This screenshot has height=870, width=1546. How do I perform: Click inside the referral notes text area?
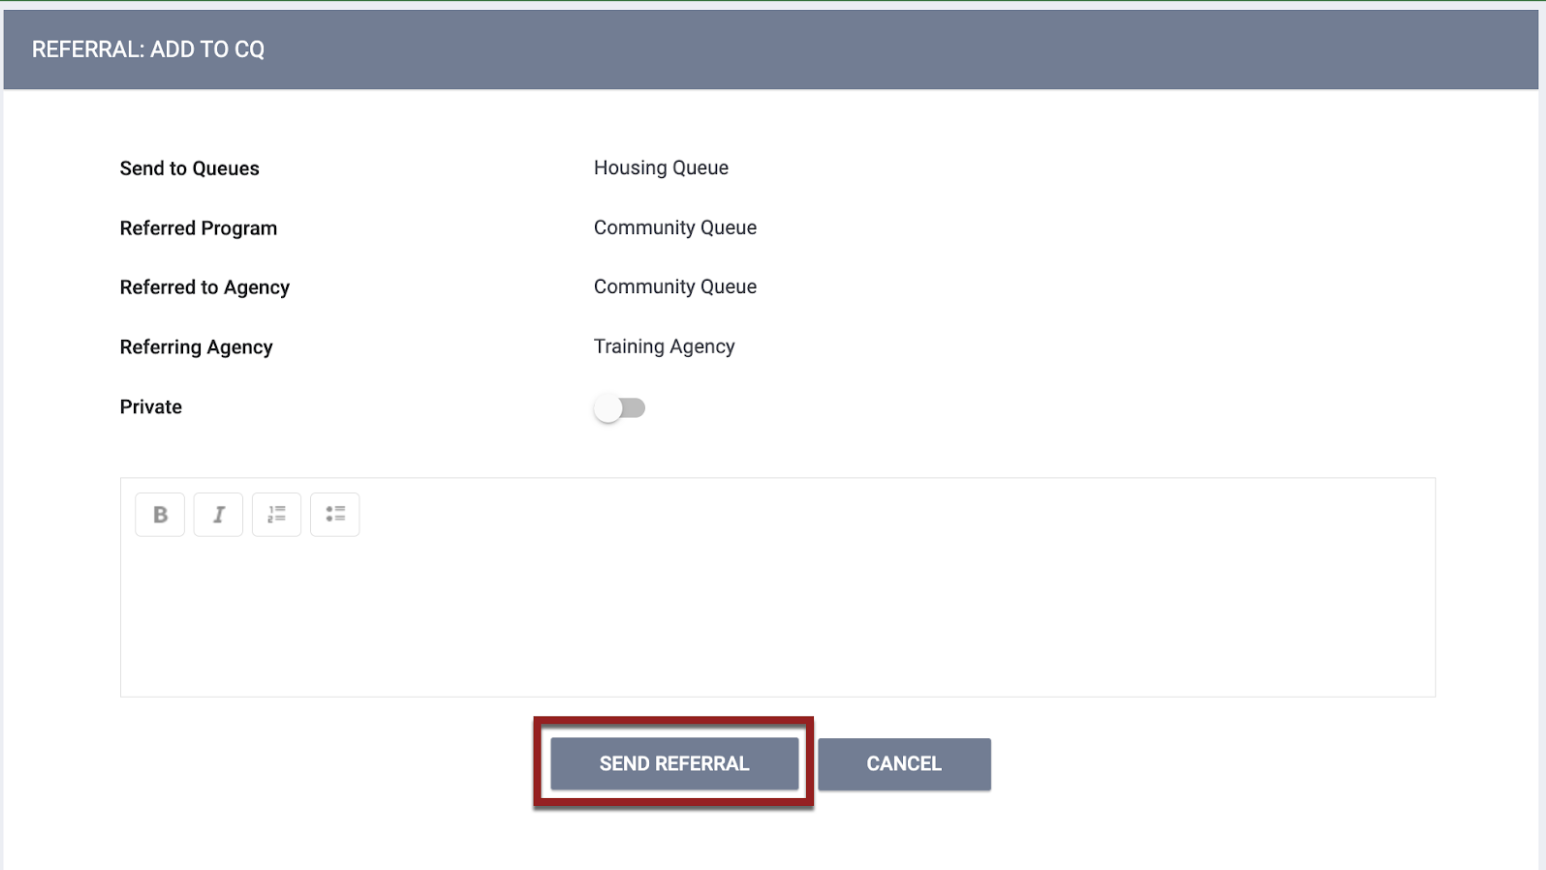pyautogui.click(x=777, y=620)
